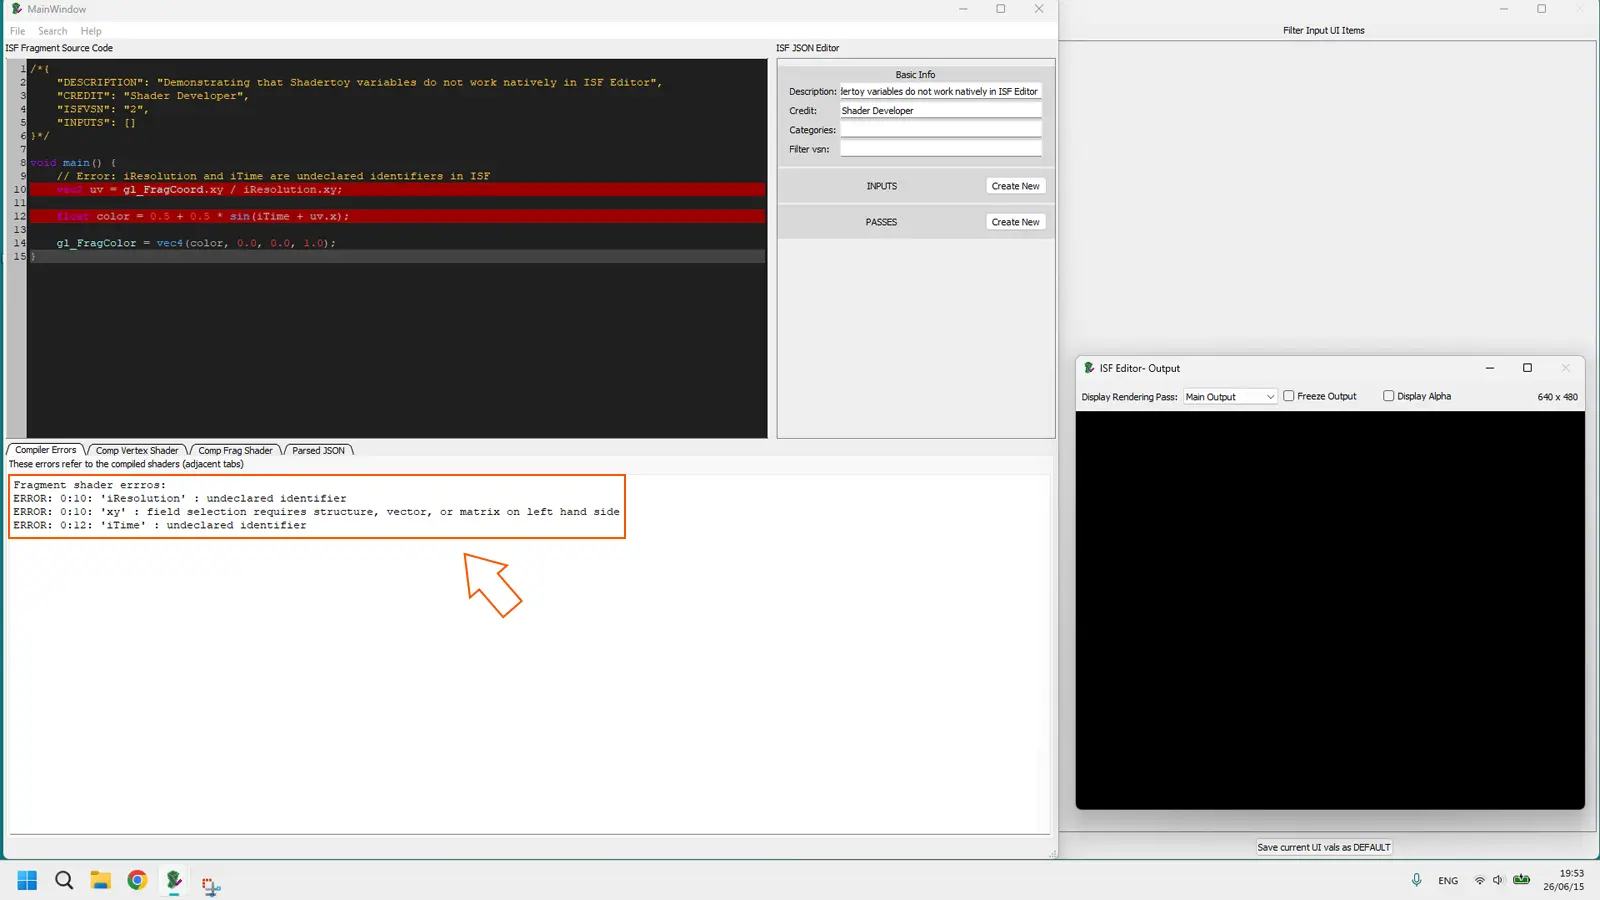Minimize the MainWindow
The width and height of the screenshot is (1600, 900).
click(963, 9)
